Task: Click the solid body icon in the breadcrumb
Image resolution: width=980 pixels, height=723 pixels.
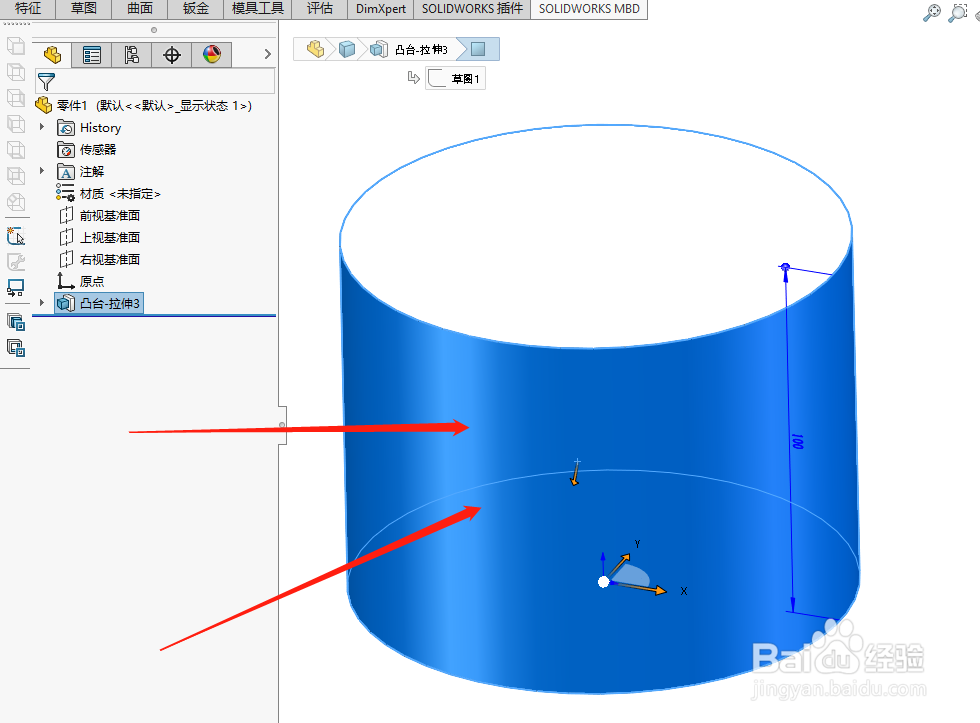Action: point(347,49)
